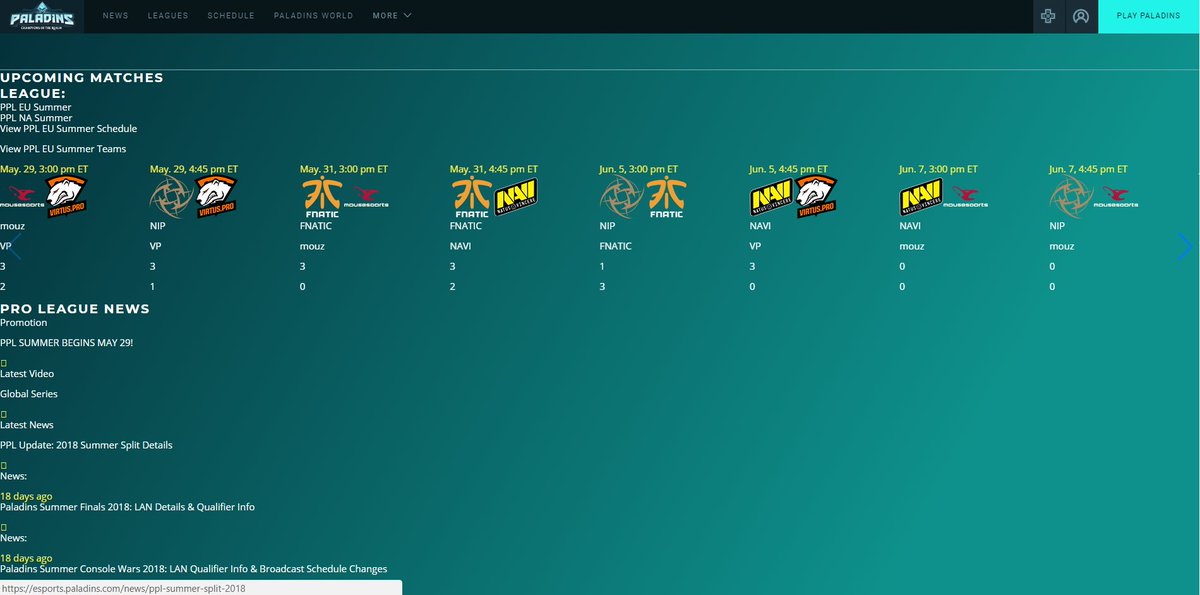Click the May. 29, 3:00 pm ET match time
The image size is (1200, 595).
pos(44,169)
